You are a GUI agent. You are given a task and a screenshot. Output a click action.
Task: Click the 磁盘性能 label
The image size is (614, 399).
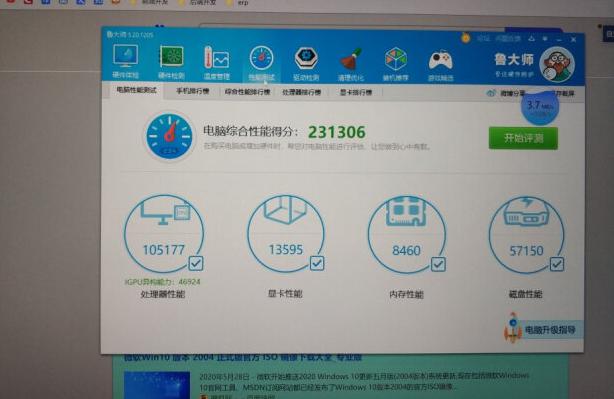526,294
